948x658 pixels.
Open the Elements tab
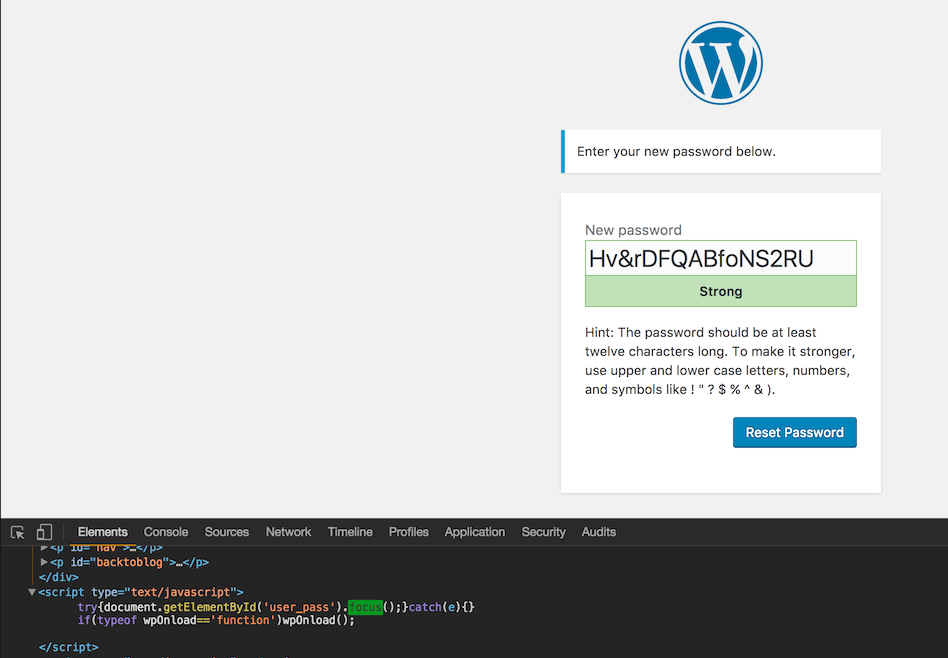coord(102,532)
